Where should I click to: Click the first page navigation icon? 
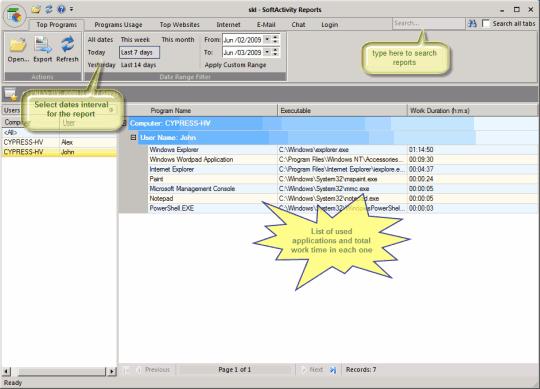pos(126,370)
